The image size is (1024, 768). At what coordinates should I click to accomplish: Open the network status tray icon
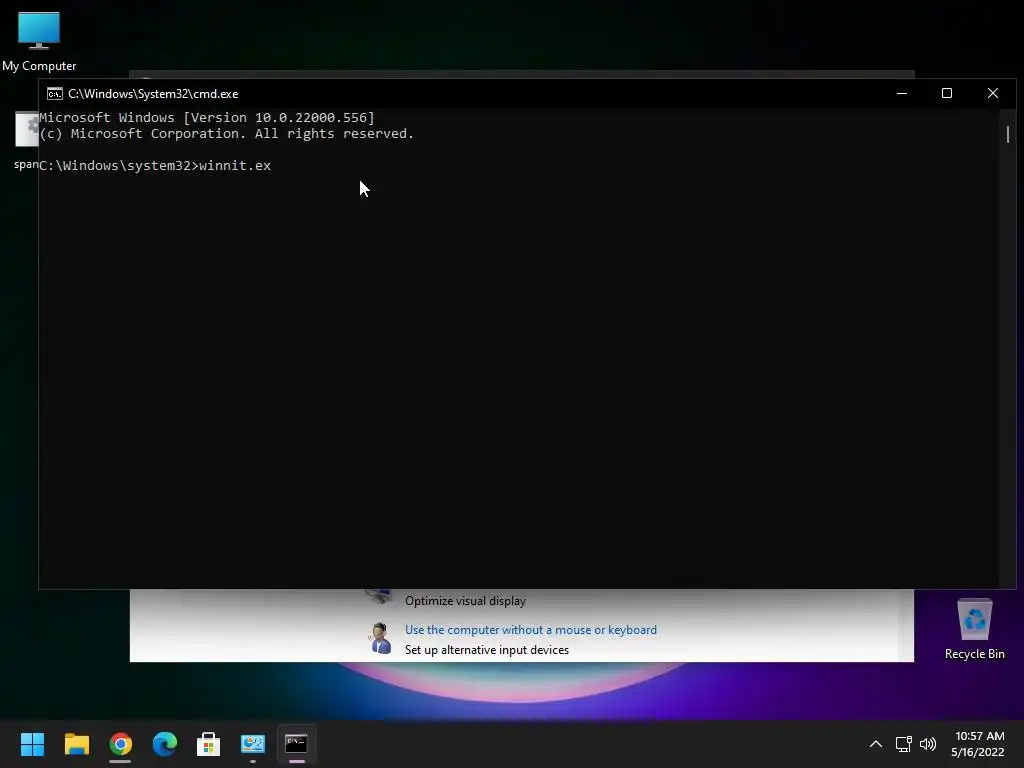[903, 744]
